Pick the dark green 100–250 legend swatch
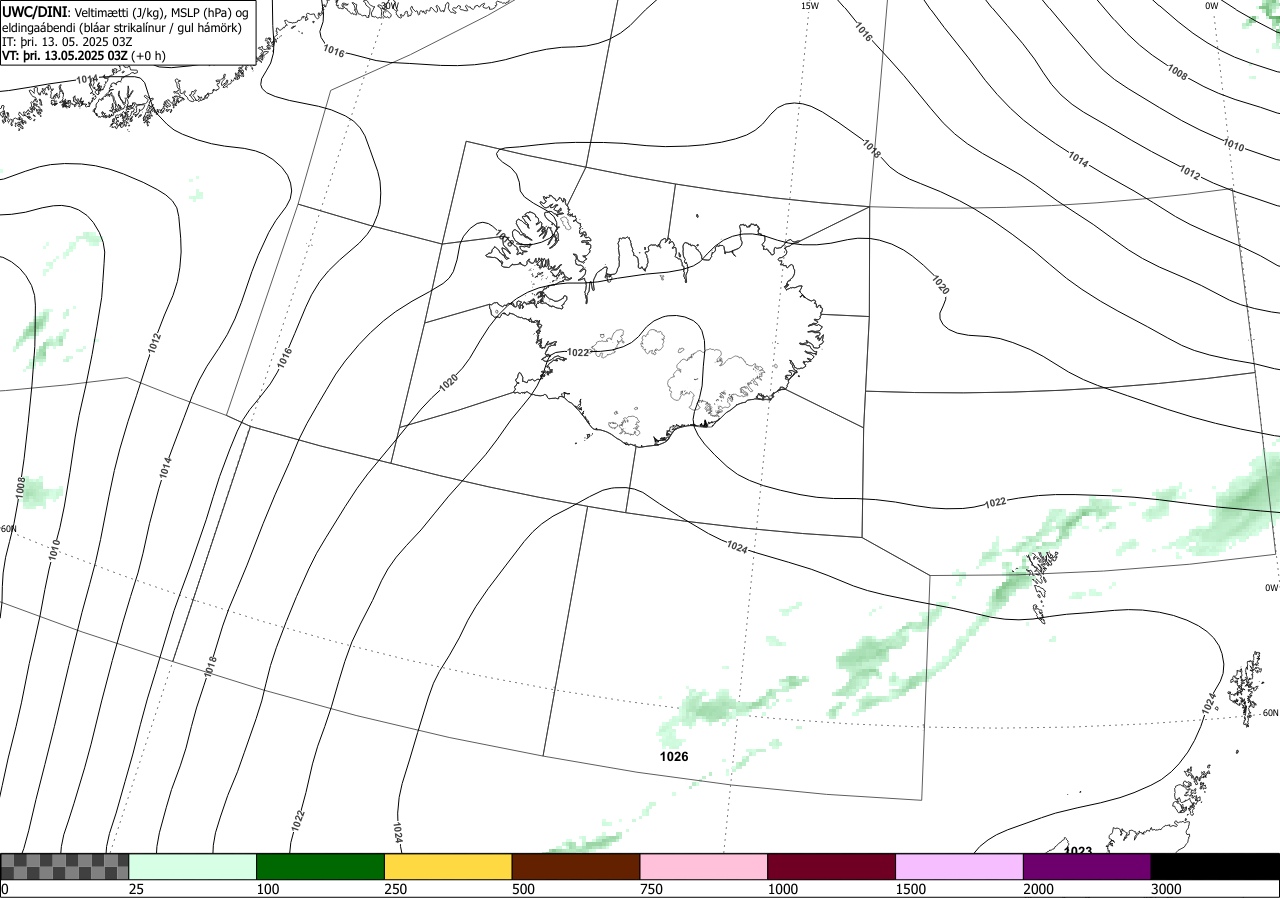 pyautogui.click(x=321, y=866)
